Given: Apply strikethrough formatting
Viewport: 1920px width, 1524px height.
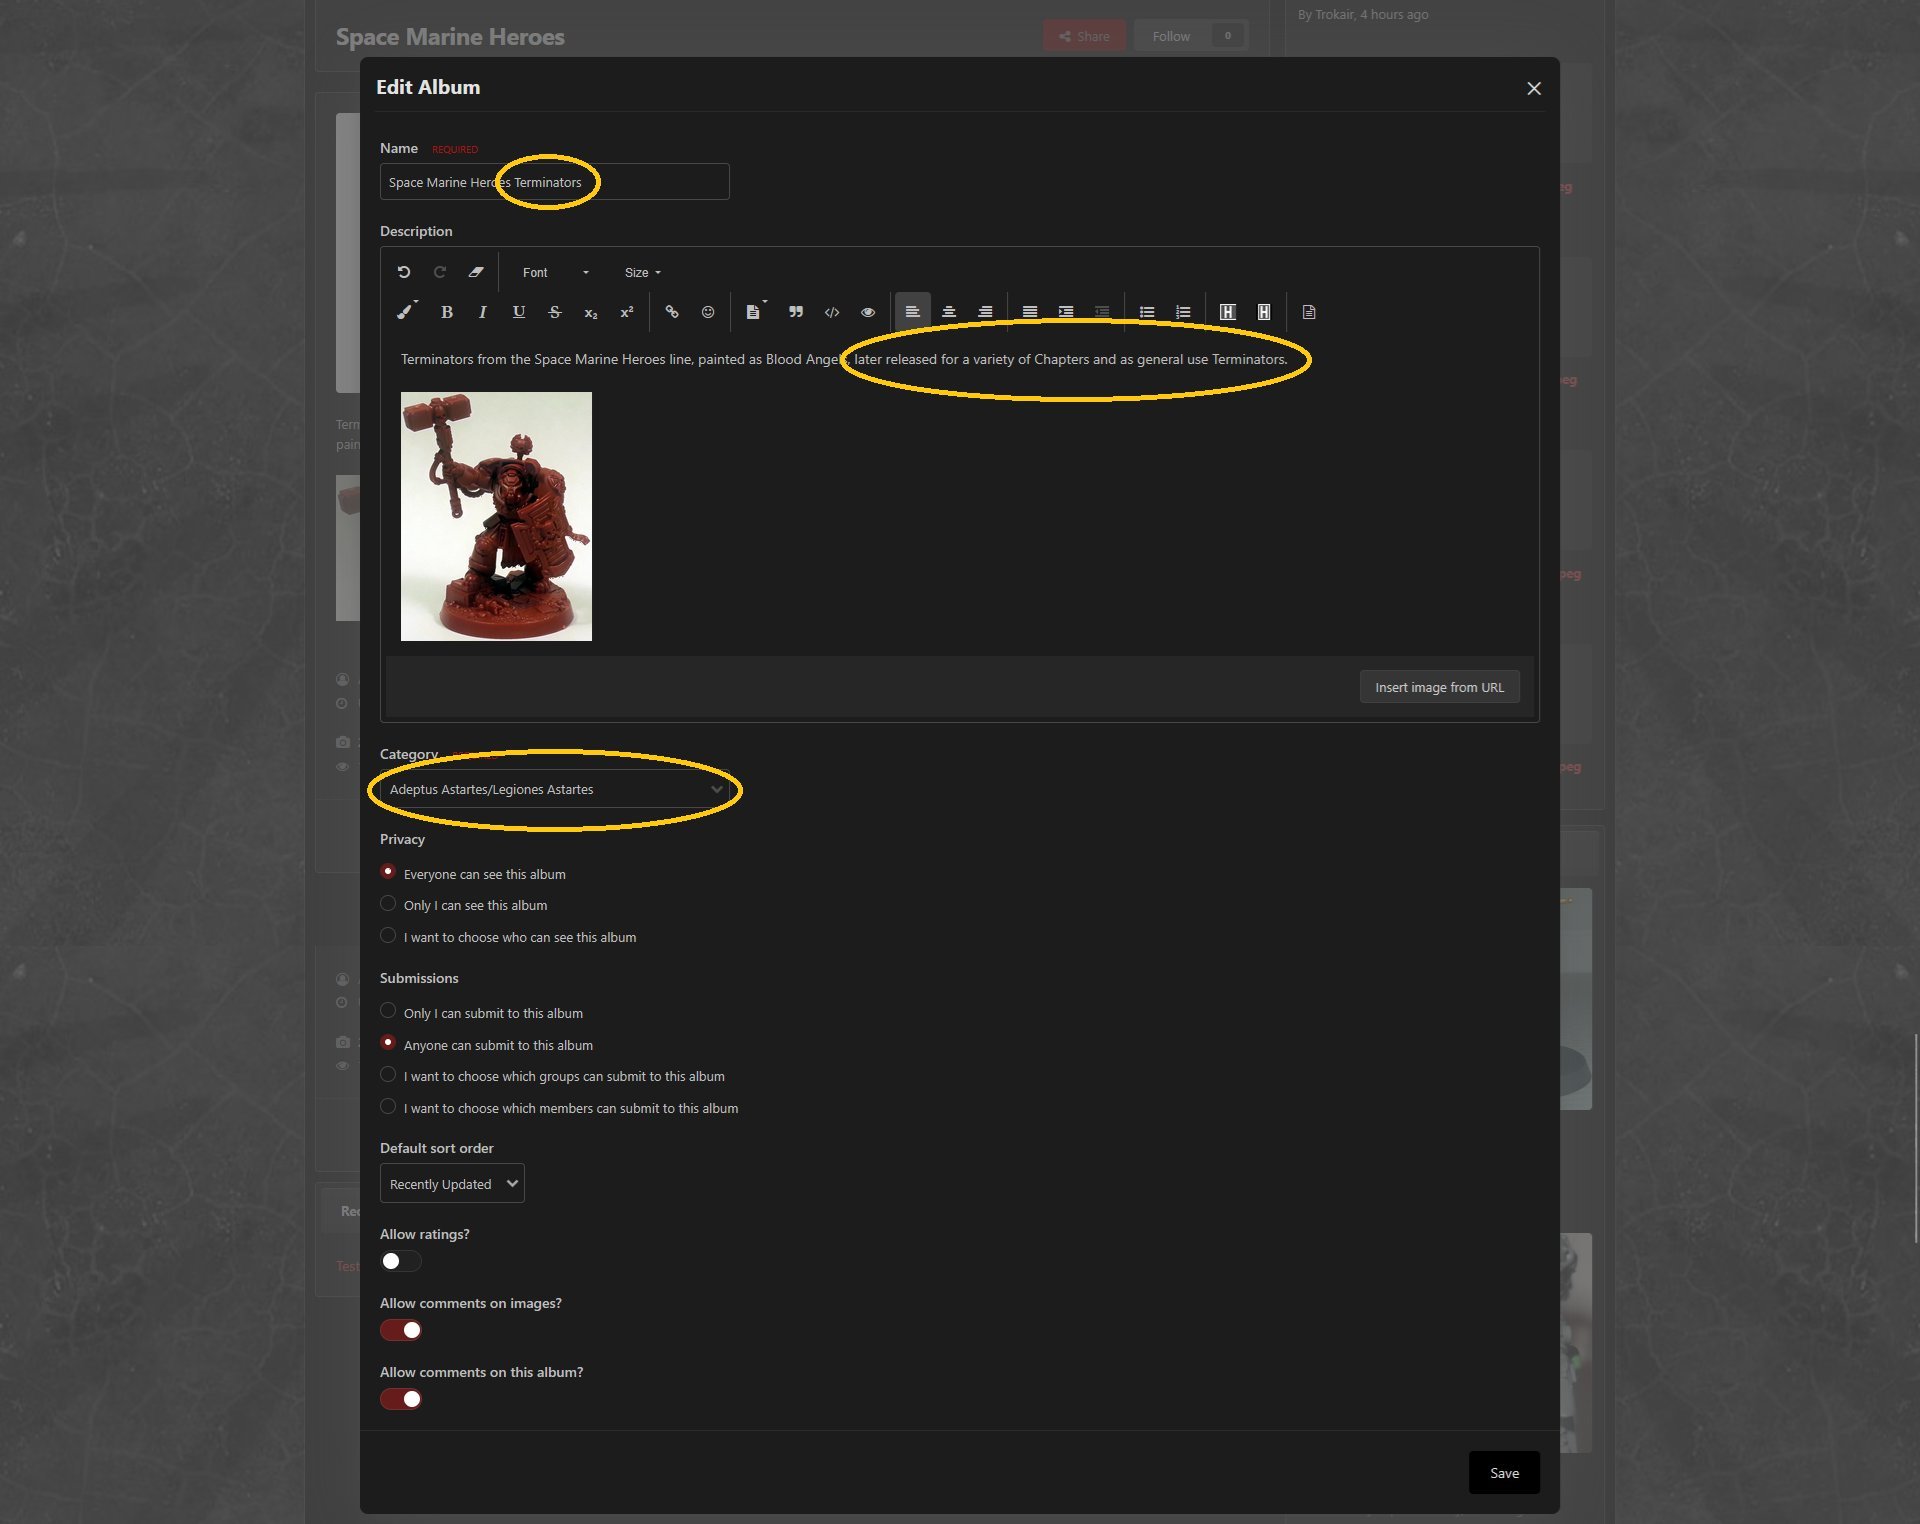Looking at the screenshot, I should pyautogui.click(x=555, y=312).
